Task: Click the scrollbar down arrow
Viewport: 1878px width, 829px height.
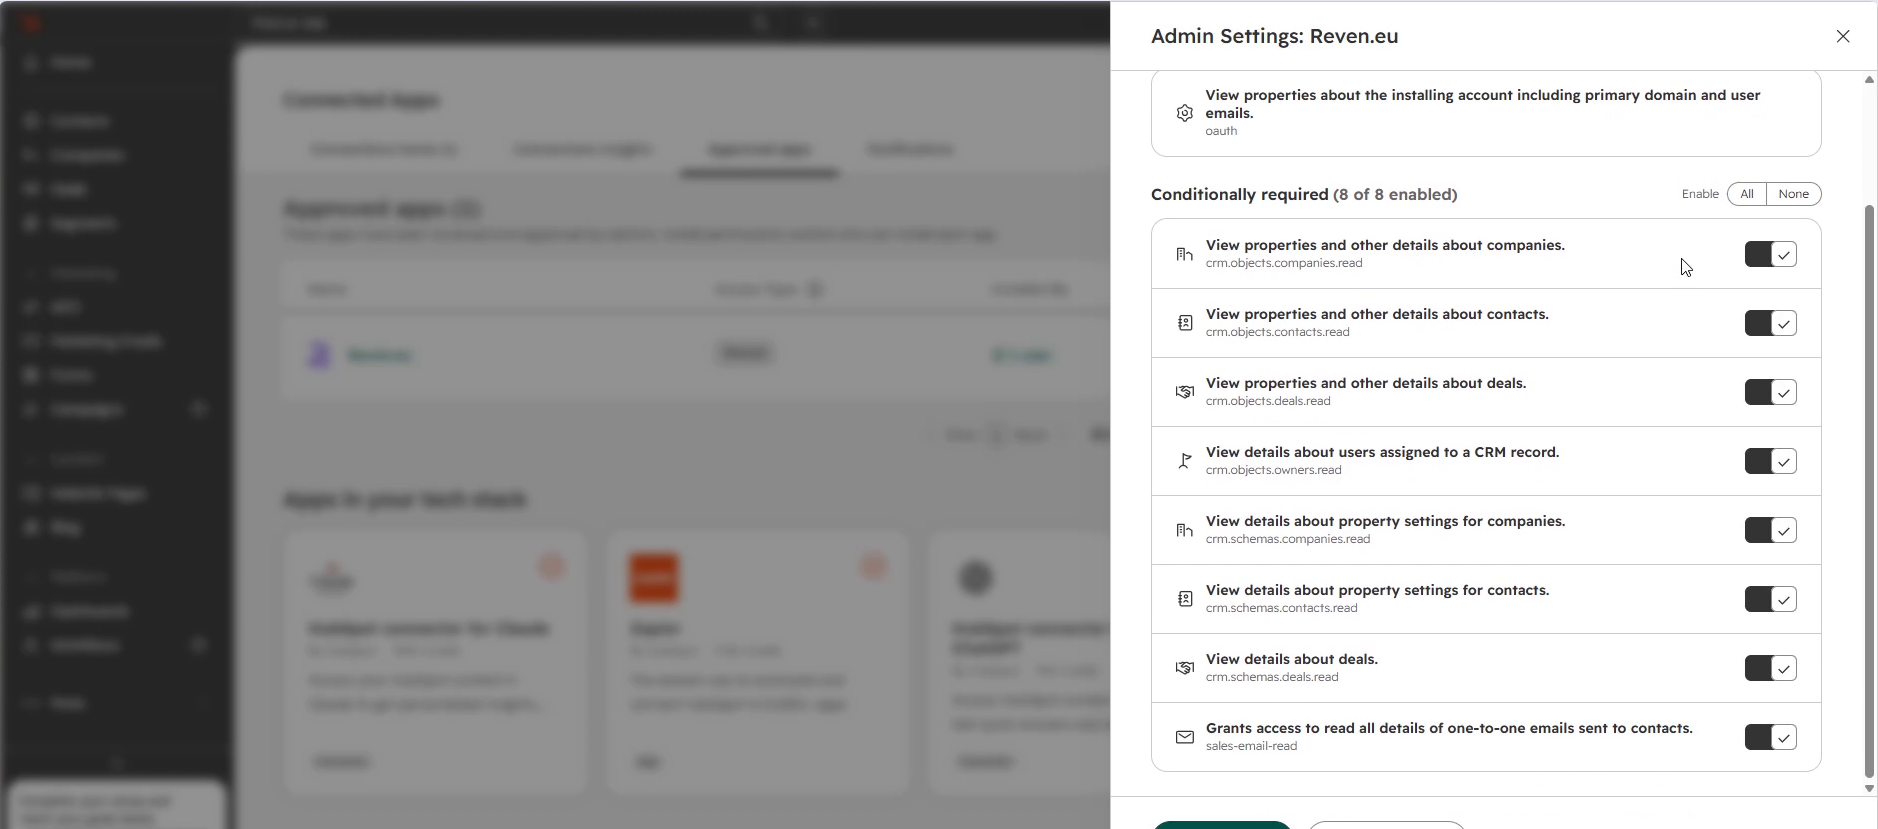Action: (1869, 788)
